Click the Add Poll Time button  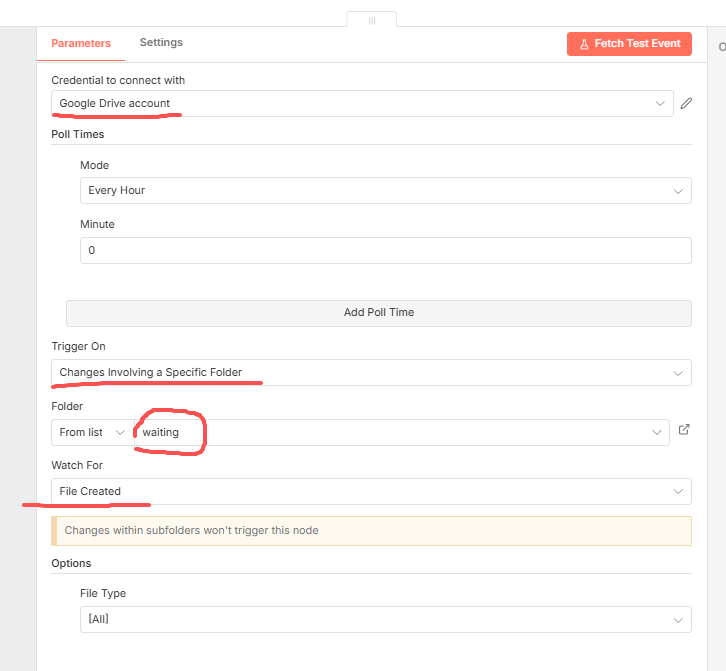point(378,313)
